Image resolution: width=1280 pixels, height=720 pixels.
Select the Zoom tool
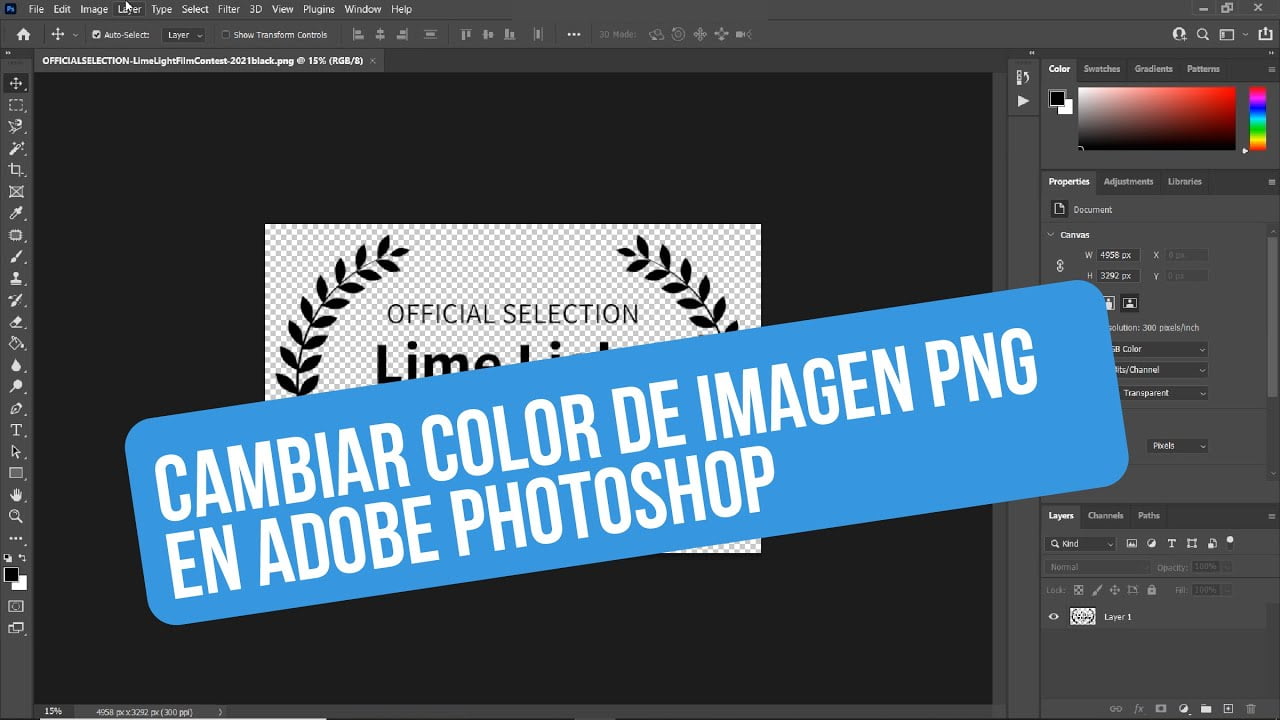(16, 516)
